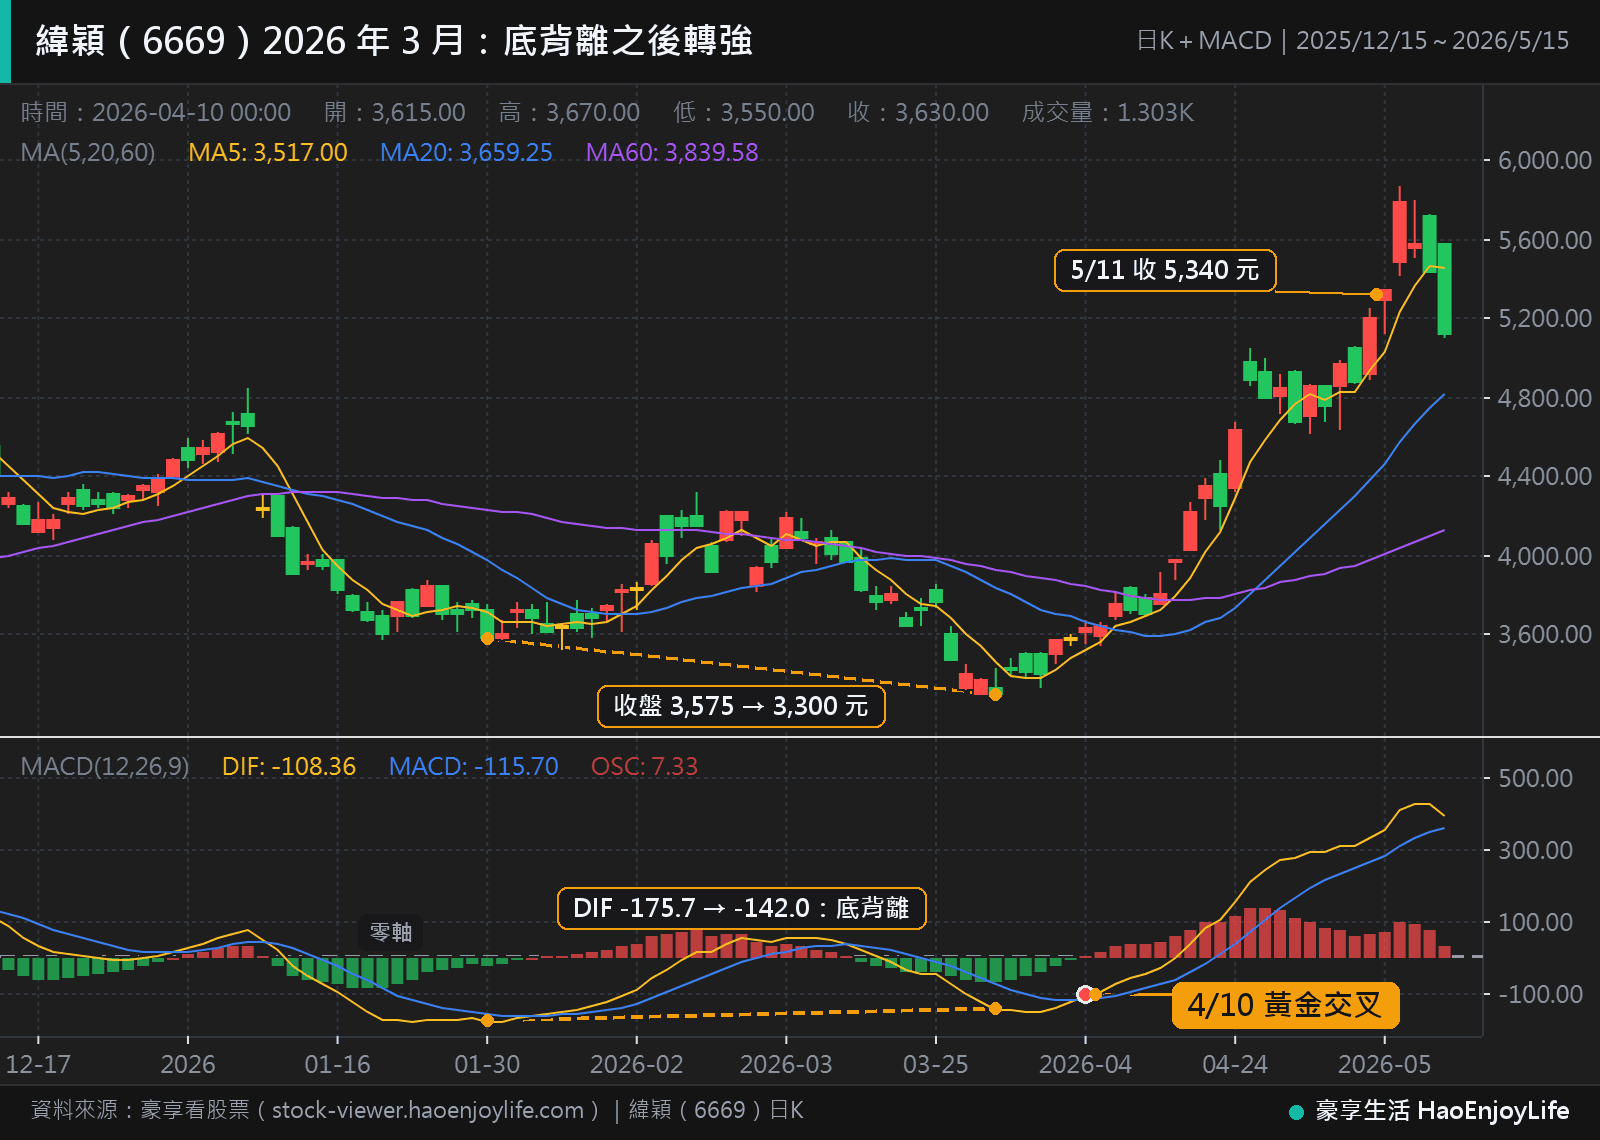Viewport: 1600px width, 1140px height.
Task: Click the 3,600.00 price axis label
Action: 1545,634
